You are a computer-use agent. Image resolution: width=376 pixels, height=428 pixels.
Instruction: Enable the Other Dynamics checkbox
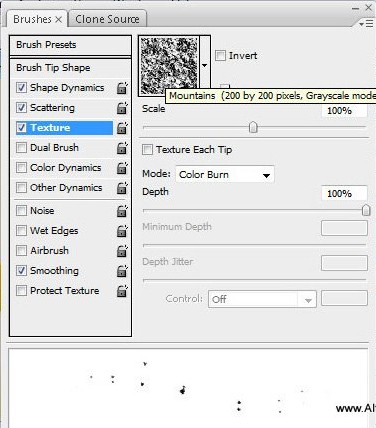point(21,188)
